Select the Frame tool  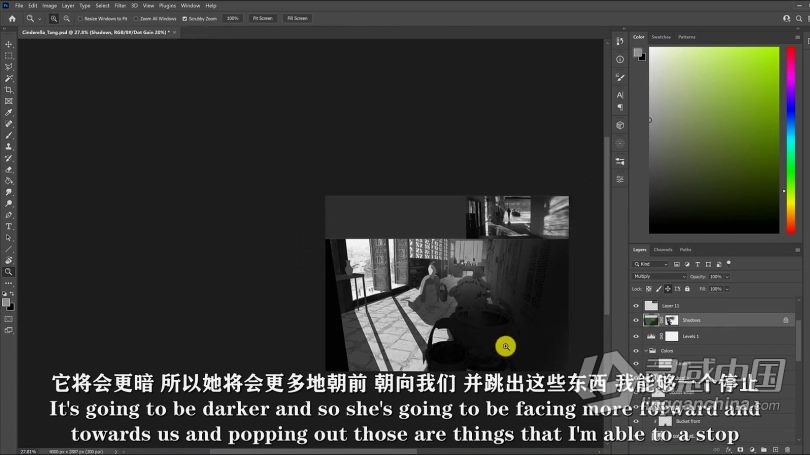9,101
